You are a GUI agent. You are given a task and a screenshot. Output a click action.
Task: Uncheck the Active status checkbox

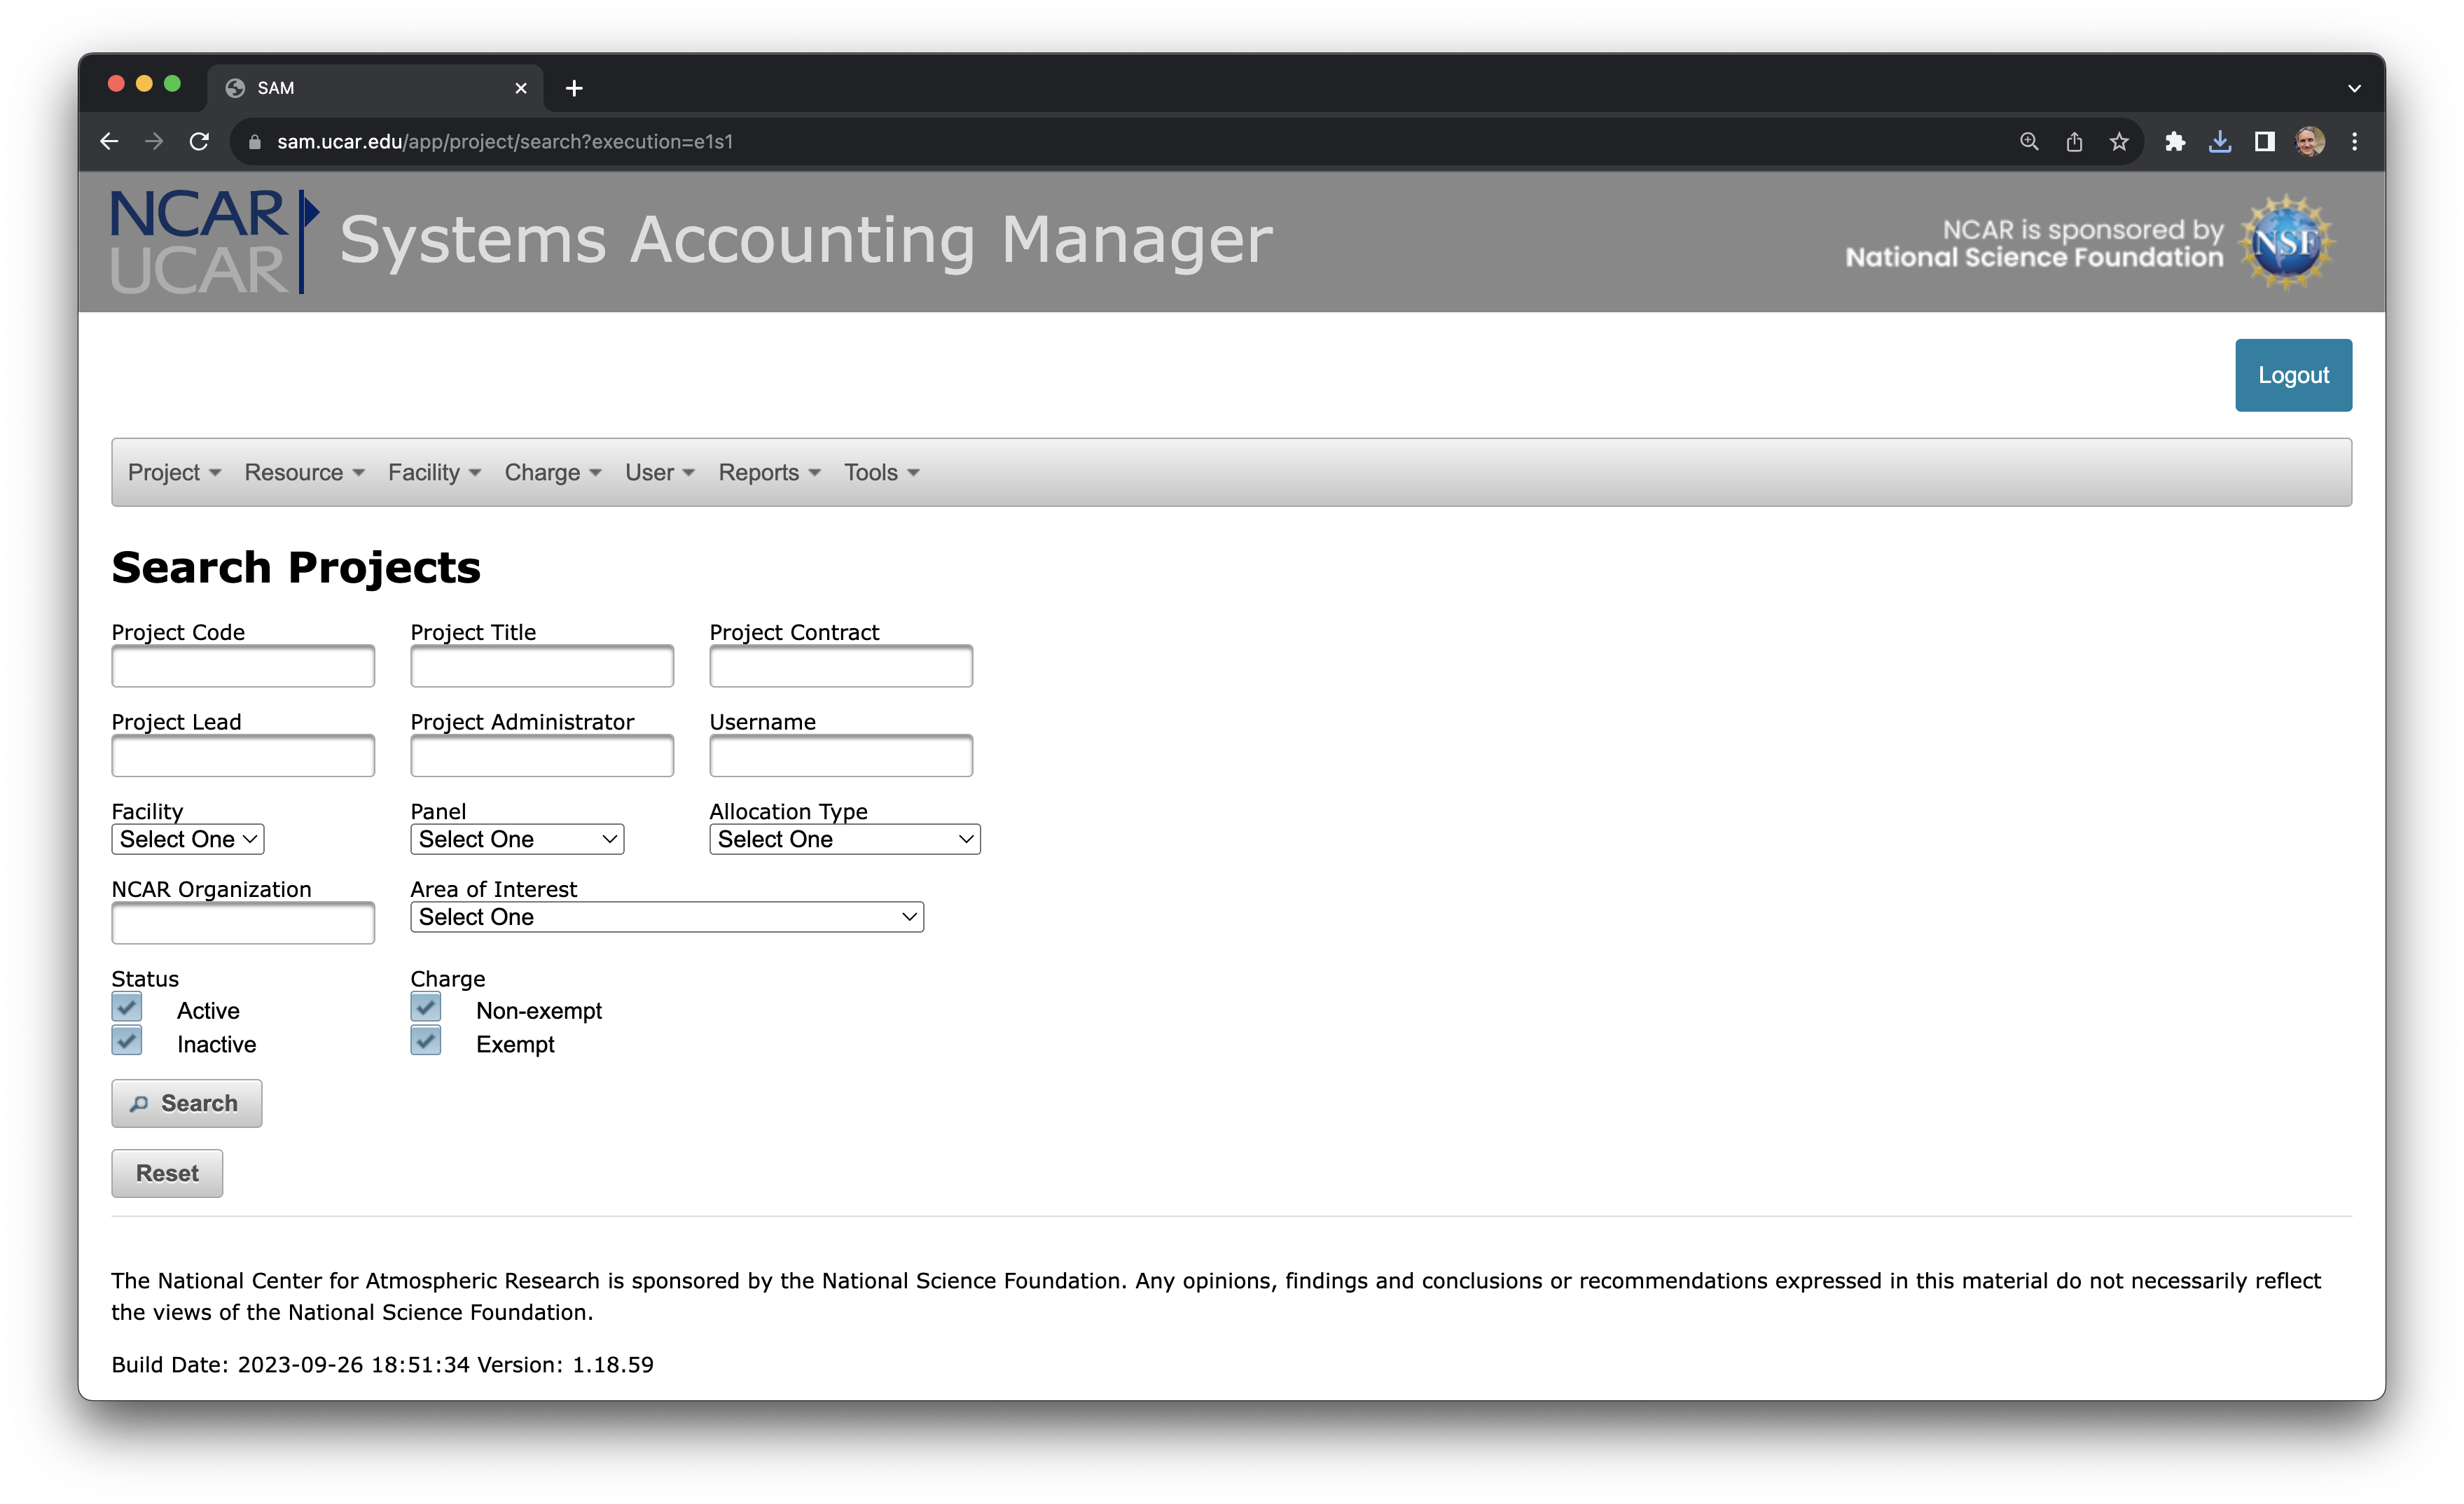coord(127,1007)
